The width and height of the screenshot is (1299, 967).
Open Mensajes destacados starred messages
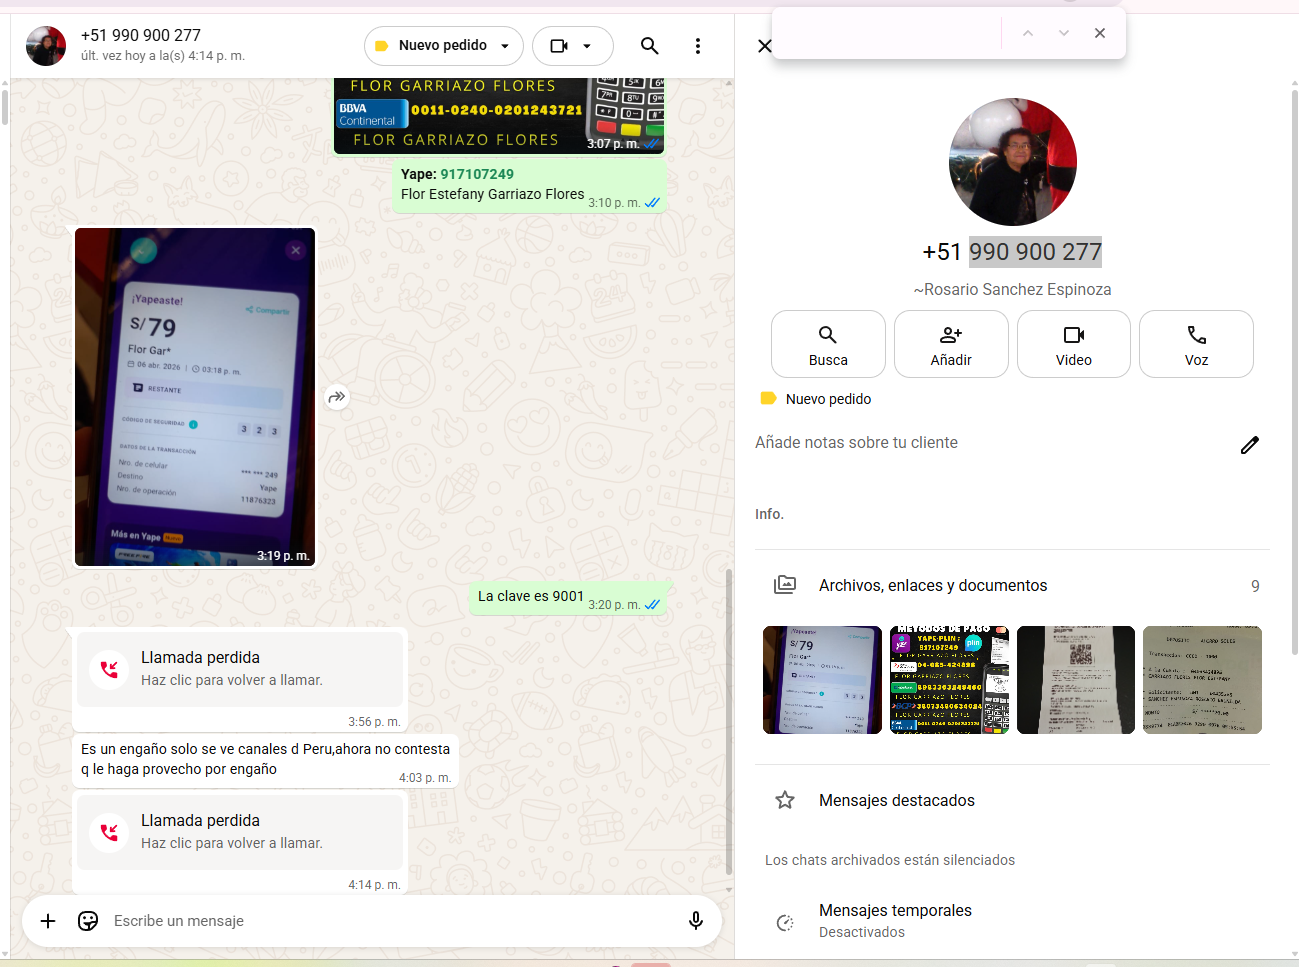[x=896, y=800]
